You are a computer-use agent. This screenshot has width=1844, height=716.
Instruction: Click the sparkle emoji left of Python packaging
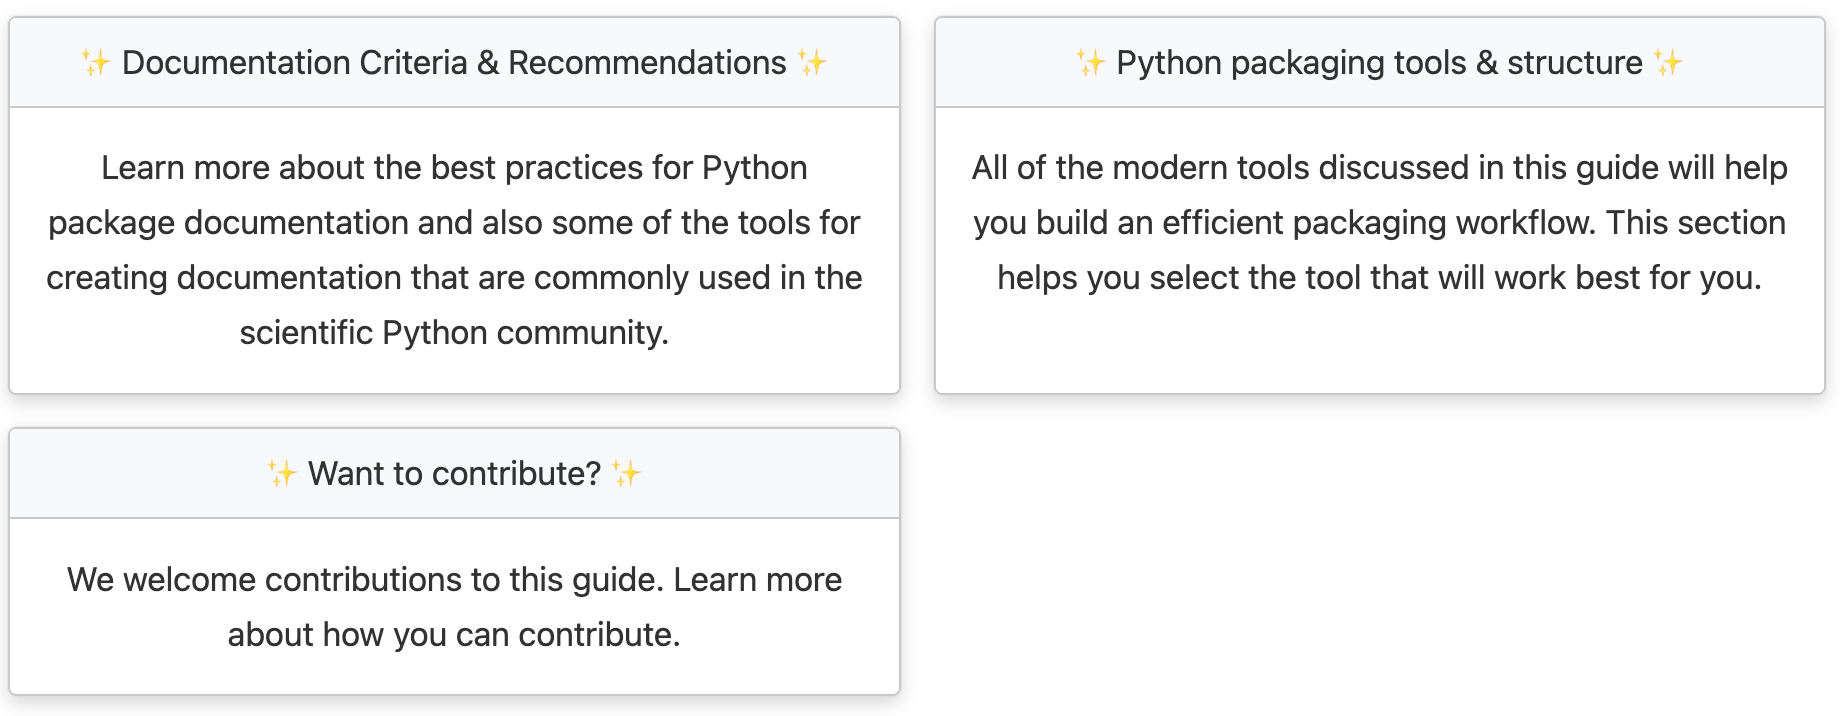(1091, 63)
